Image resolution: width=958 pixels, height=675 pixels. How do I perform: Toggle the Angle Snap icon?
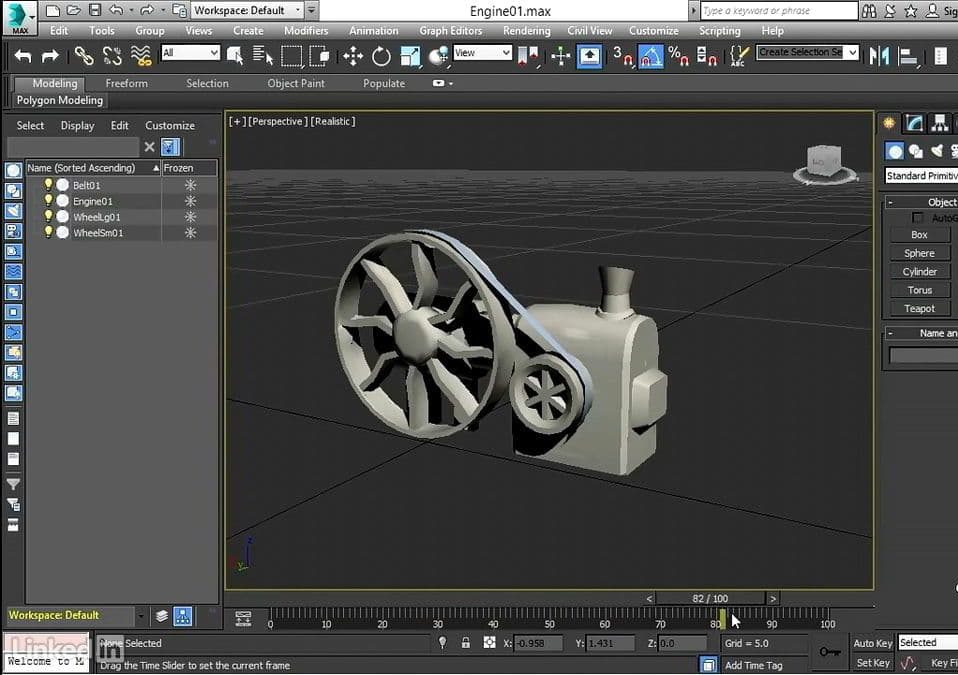click(x=650, y=56)
